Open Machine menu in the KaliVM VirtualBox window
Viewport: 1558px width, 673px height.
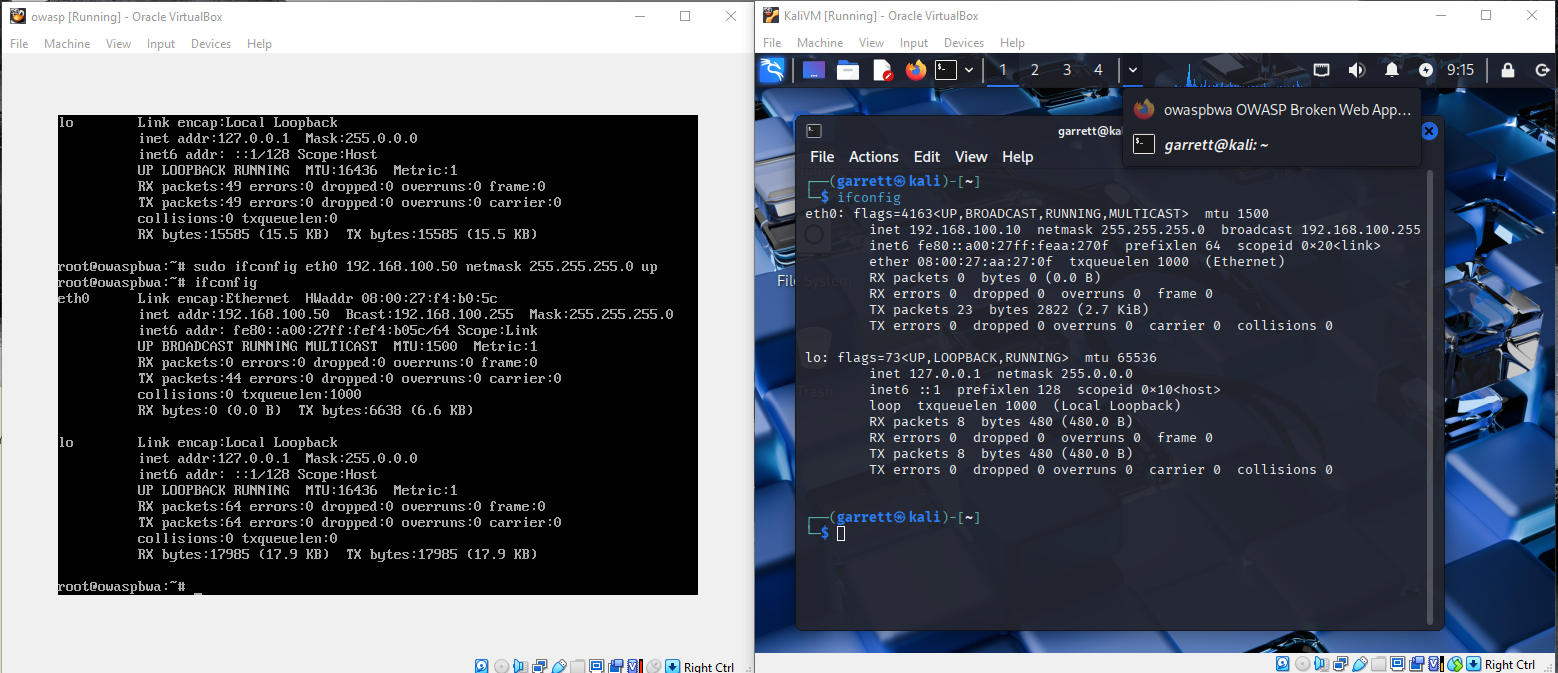[820, 43]
